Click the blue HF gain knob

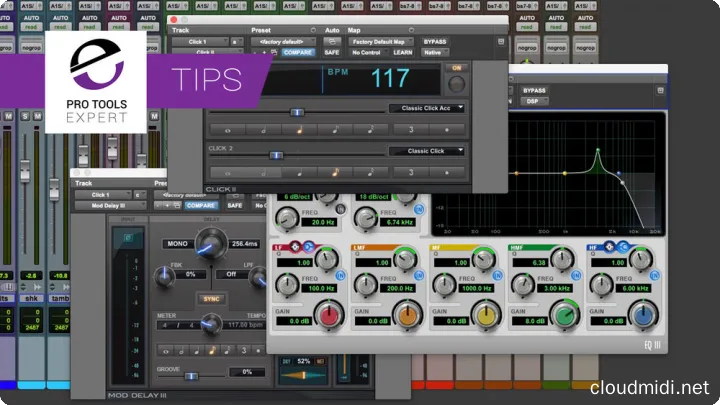pos(645,317)
